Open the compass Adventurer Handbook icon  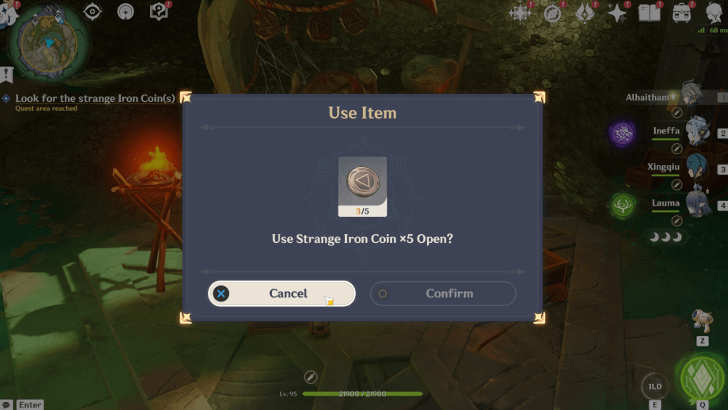[x=552, y=13]
